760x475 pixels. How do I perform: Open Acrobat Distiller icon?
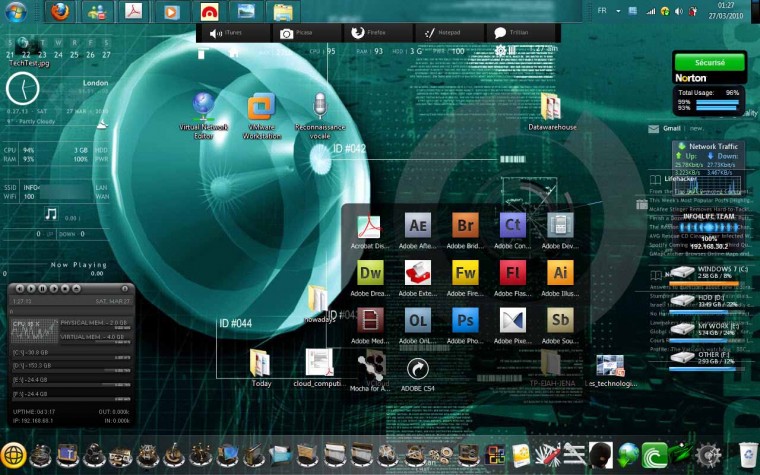pyautogui.click(x=369, y=226)
